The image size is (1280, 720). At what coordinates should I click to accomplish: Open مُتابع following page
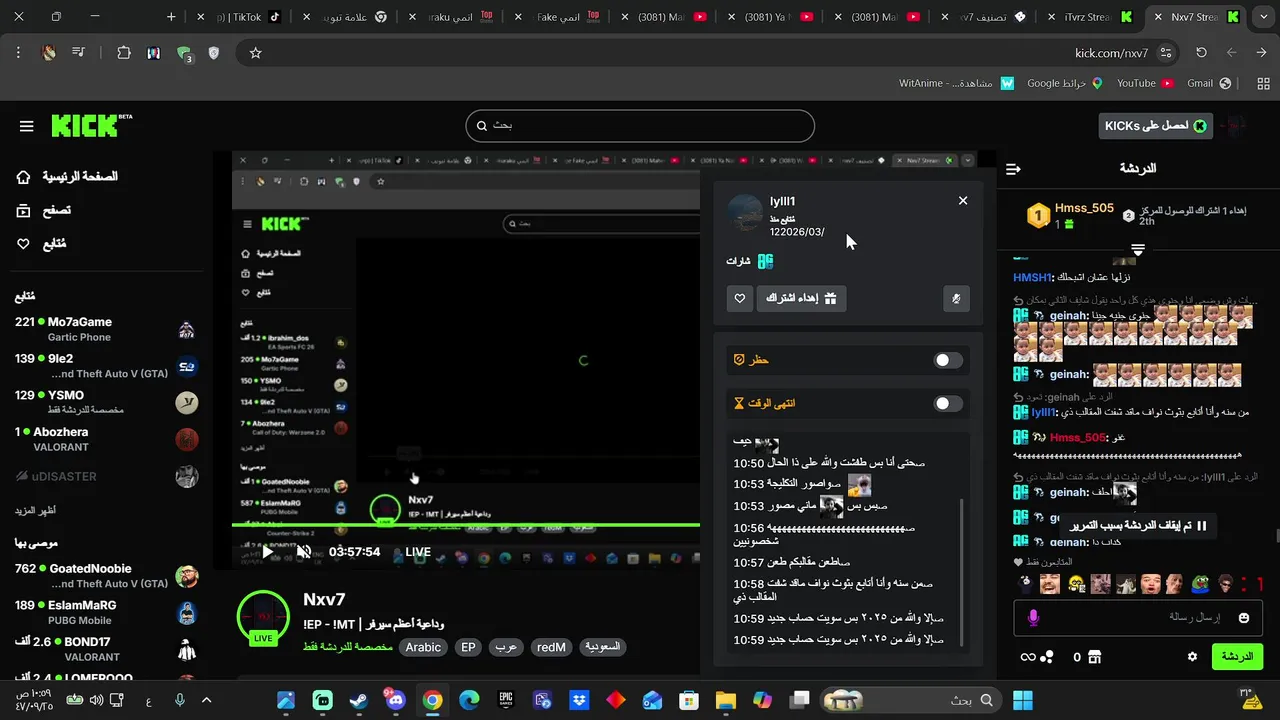coord(41,244)
